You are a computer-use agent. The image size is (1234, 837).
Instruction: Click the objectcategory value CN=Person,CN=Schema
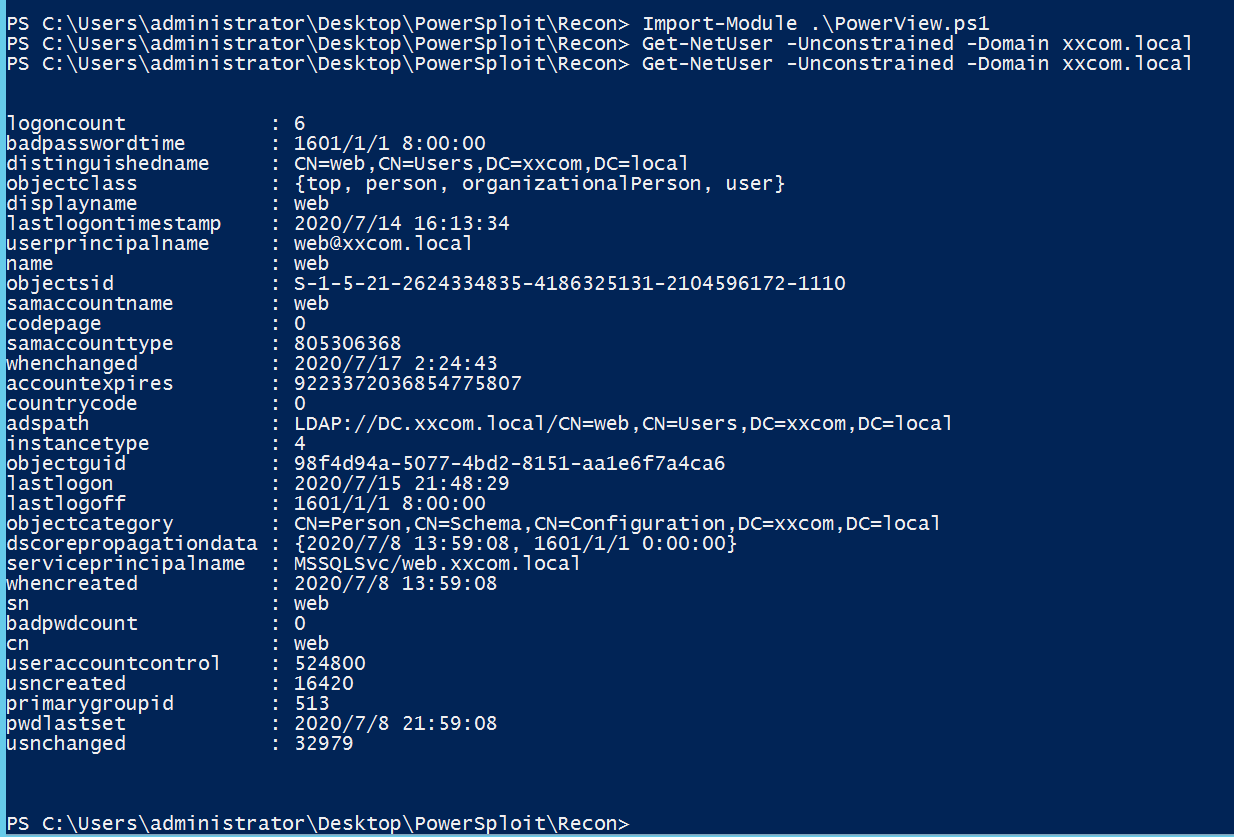click(x=617, y=524)
